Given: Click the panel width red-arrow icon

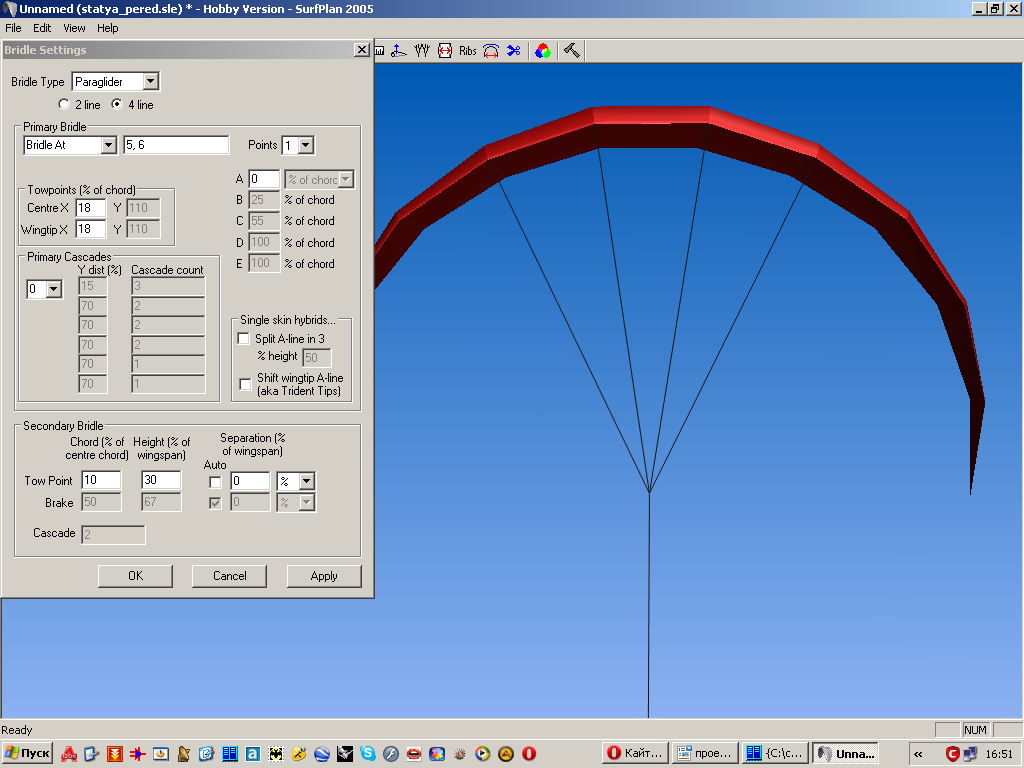Looking at the screenshot, I should [x=445, y=51].
